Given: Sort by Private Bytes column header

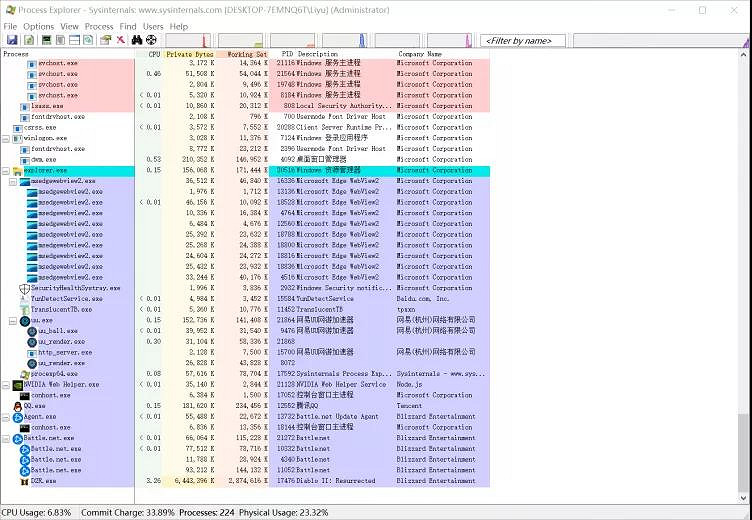Looking at the screenshot, I should 190,54.
